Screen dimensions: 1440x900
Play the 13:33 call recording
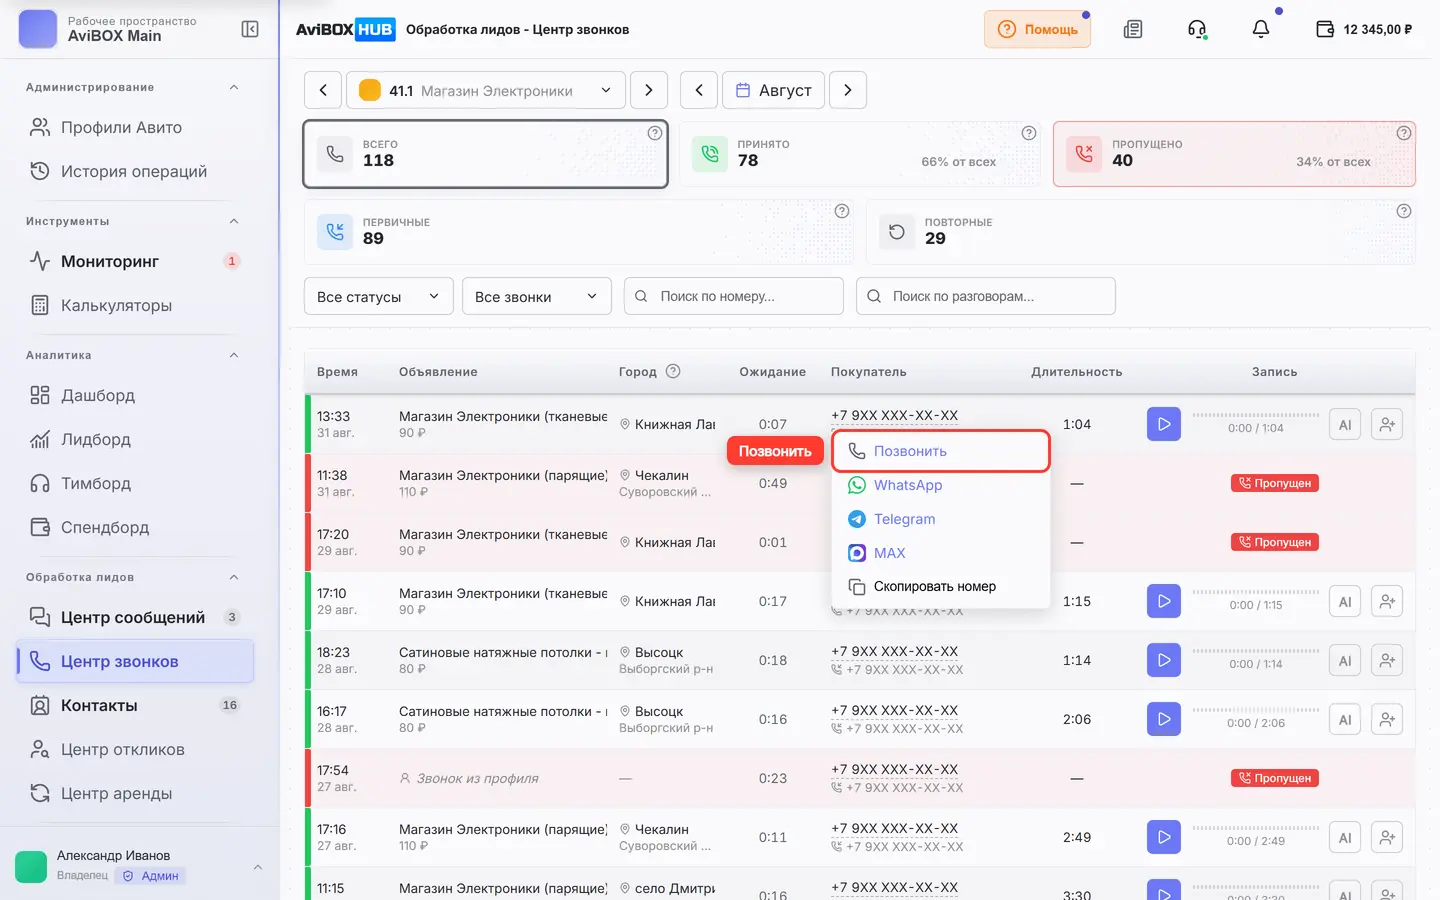coord(1164,424)
